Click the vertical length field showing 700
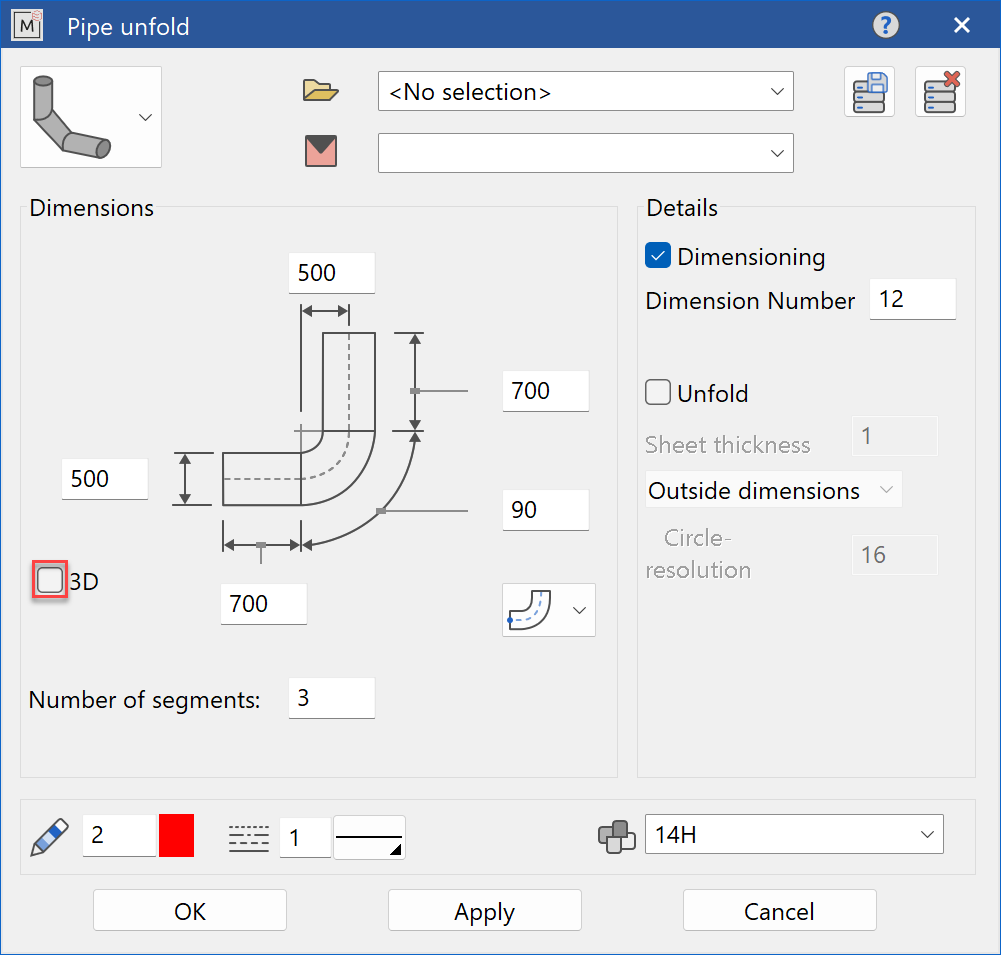 (x=545, y=391)
